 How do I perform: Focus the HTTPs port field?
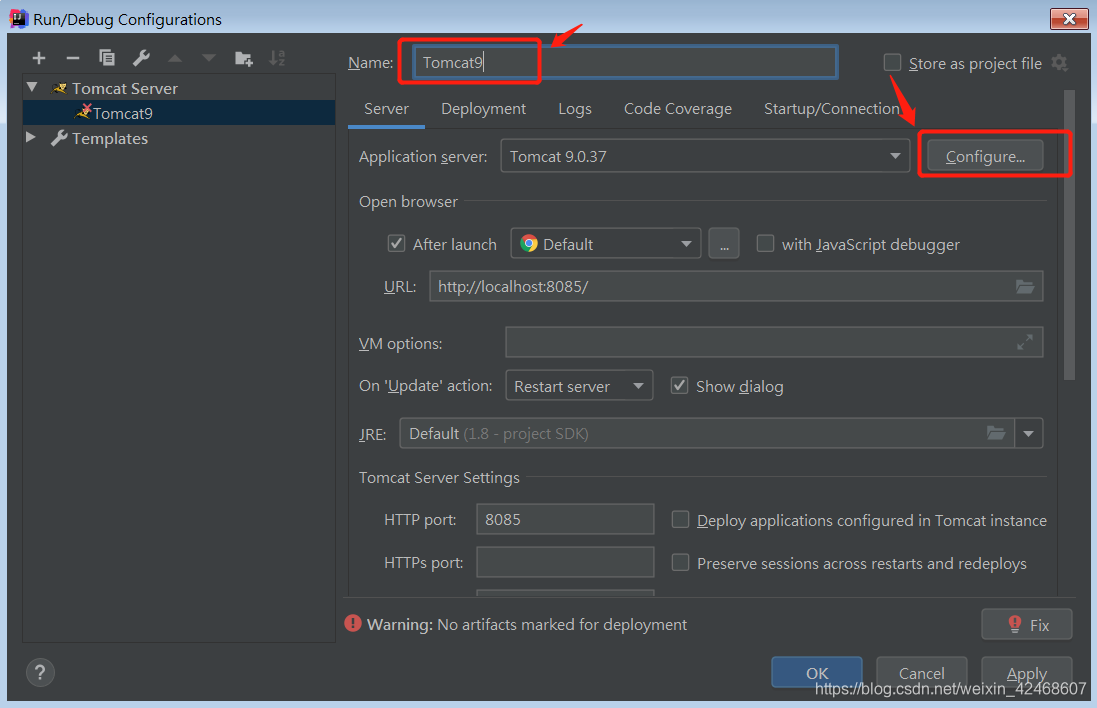[565, 562]
